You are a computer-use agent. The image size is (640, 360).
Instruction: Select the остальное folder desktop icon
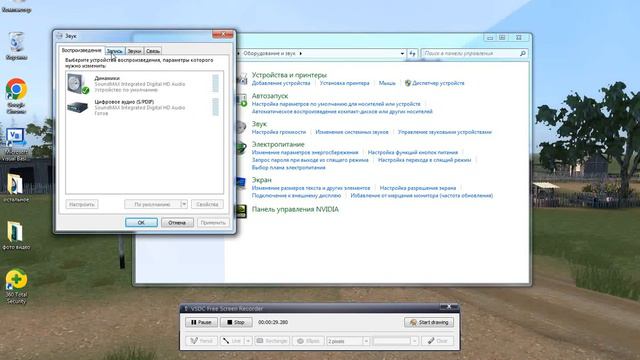(x=16, y=188)
